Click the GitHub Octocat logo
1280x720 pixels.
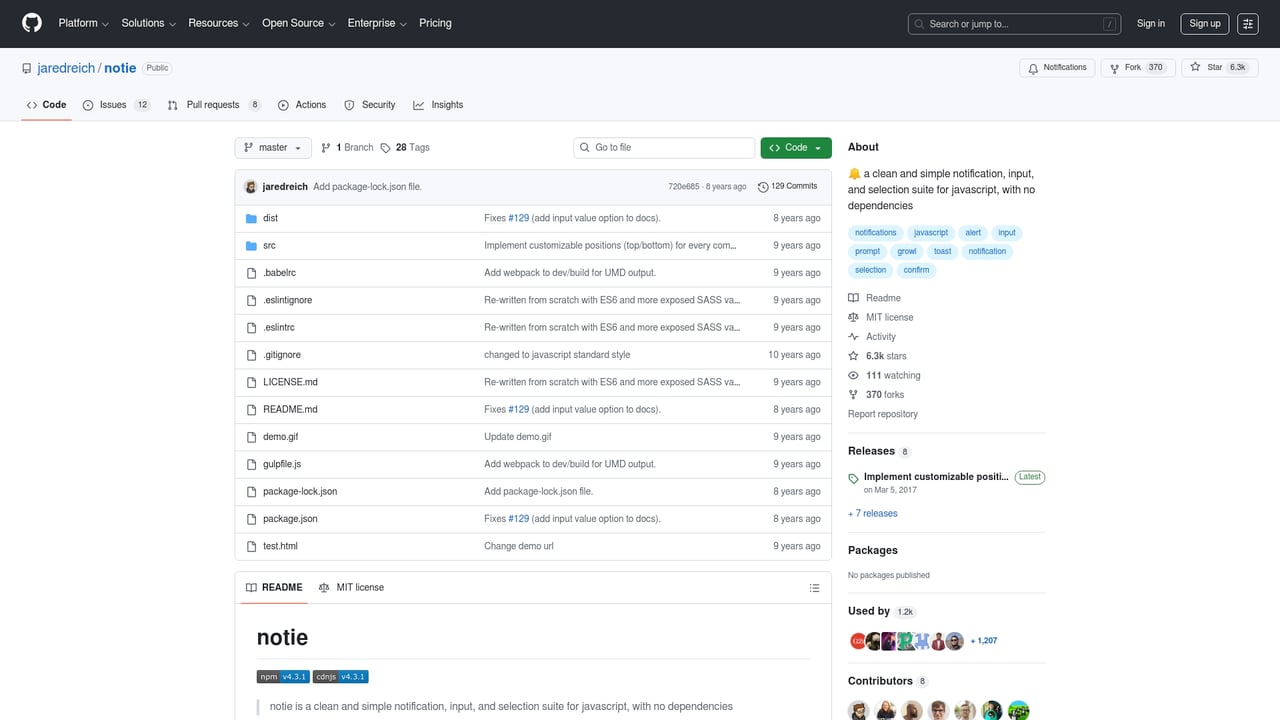(31, 23)
